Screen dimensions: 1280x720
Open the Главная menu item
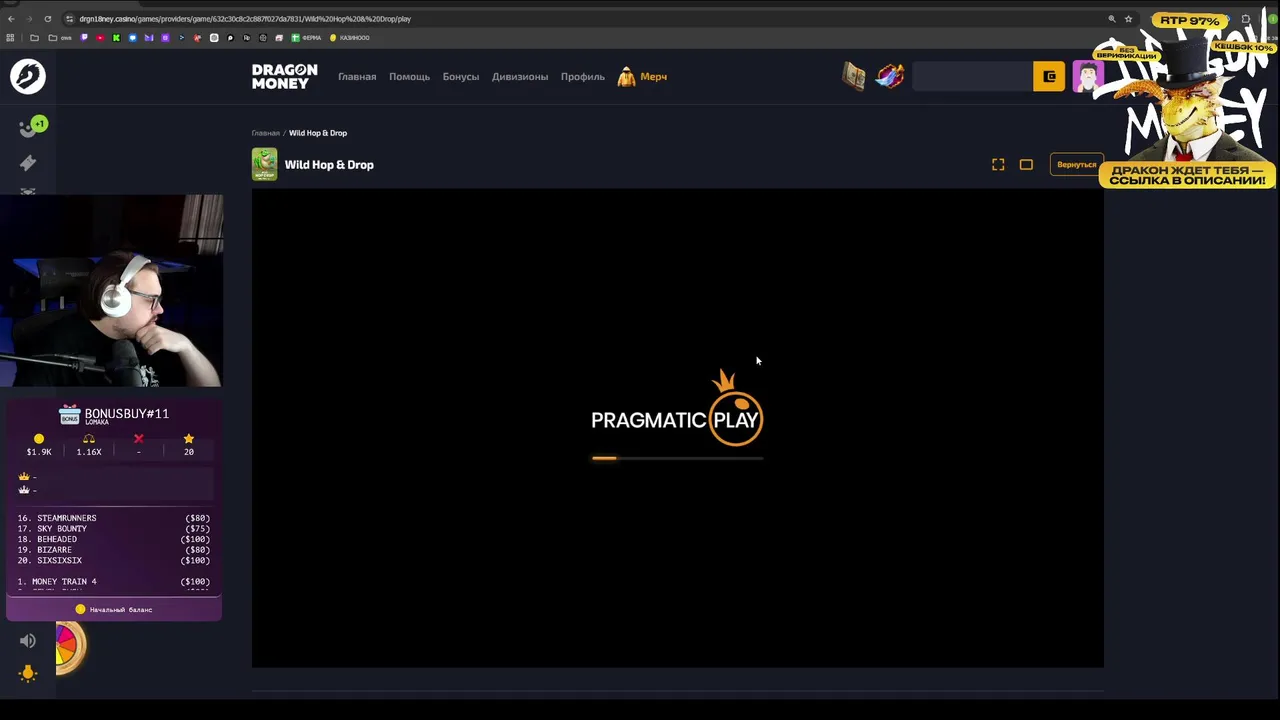pyautogui.click(x=357, y=77)
